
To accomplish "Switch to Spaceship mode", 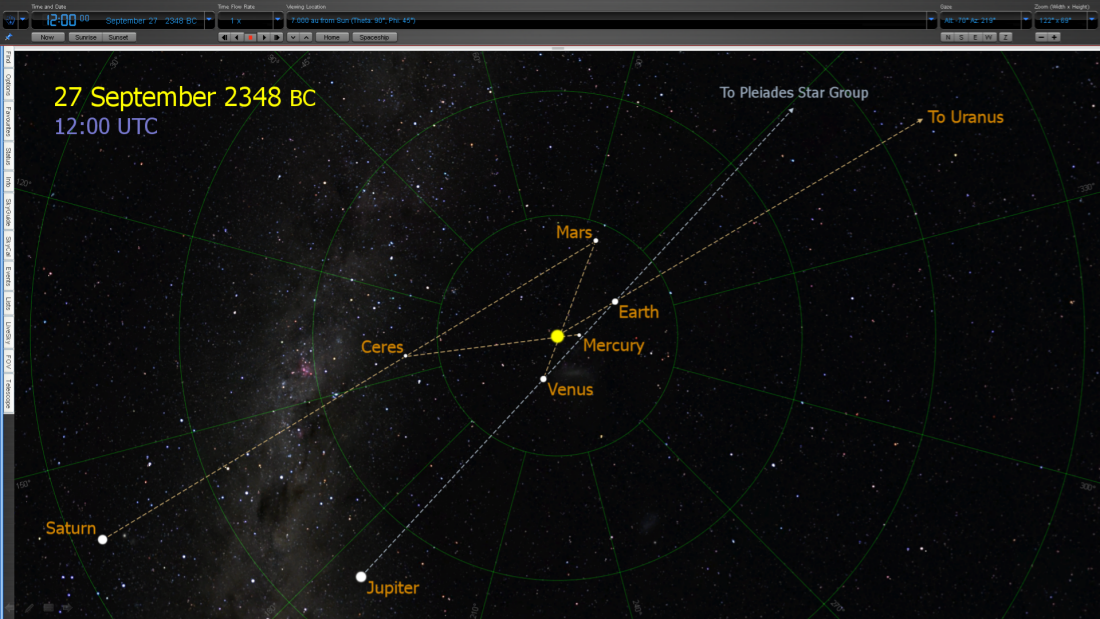I will 375,37.
